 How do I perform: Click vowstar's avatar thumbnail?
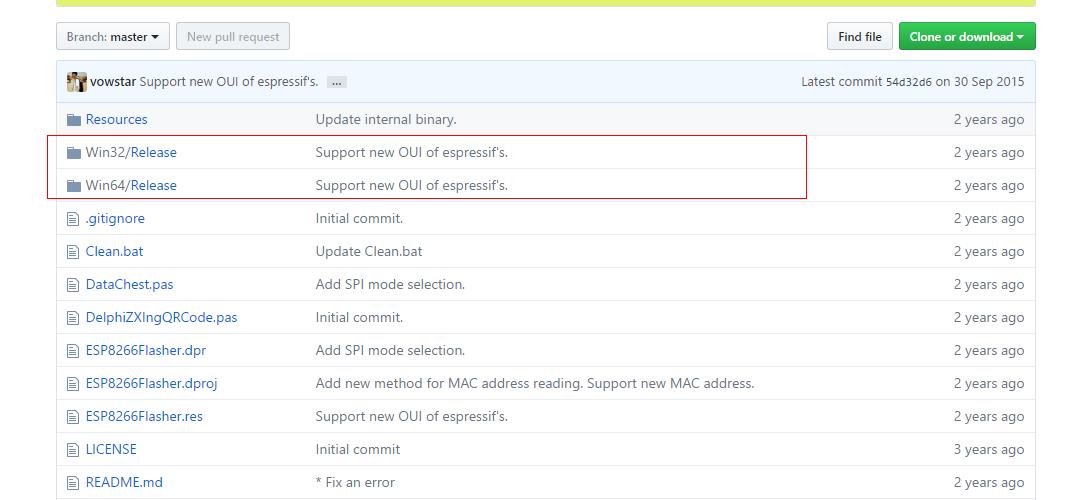[77, 82]
